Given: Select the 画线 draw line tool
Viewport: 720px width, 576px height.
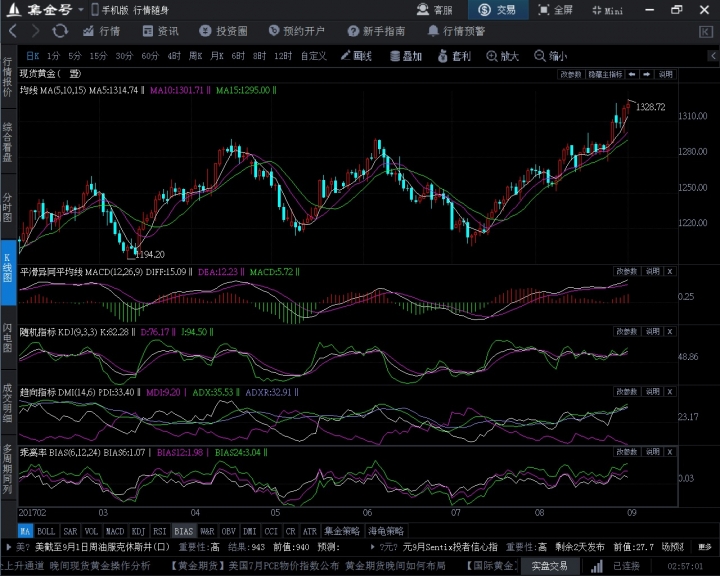Looking at the screenshot, I should (355, 56).
